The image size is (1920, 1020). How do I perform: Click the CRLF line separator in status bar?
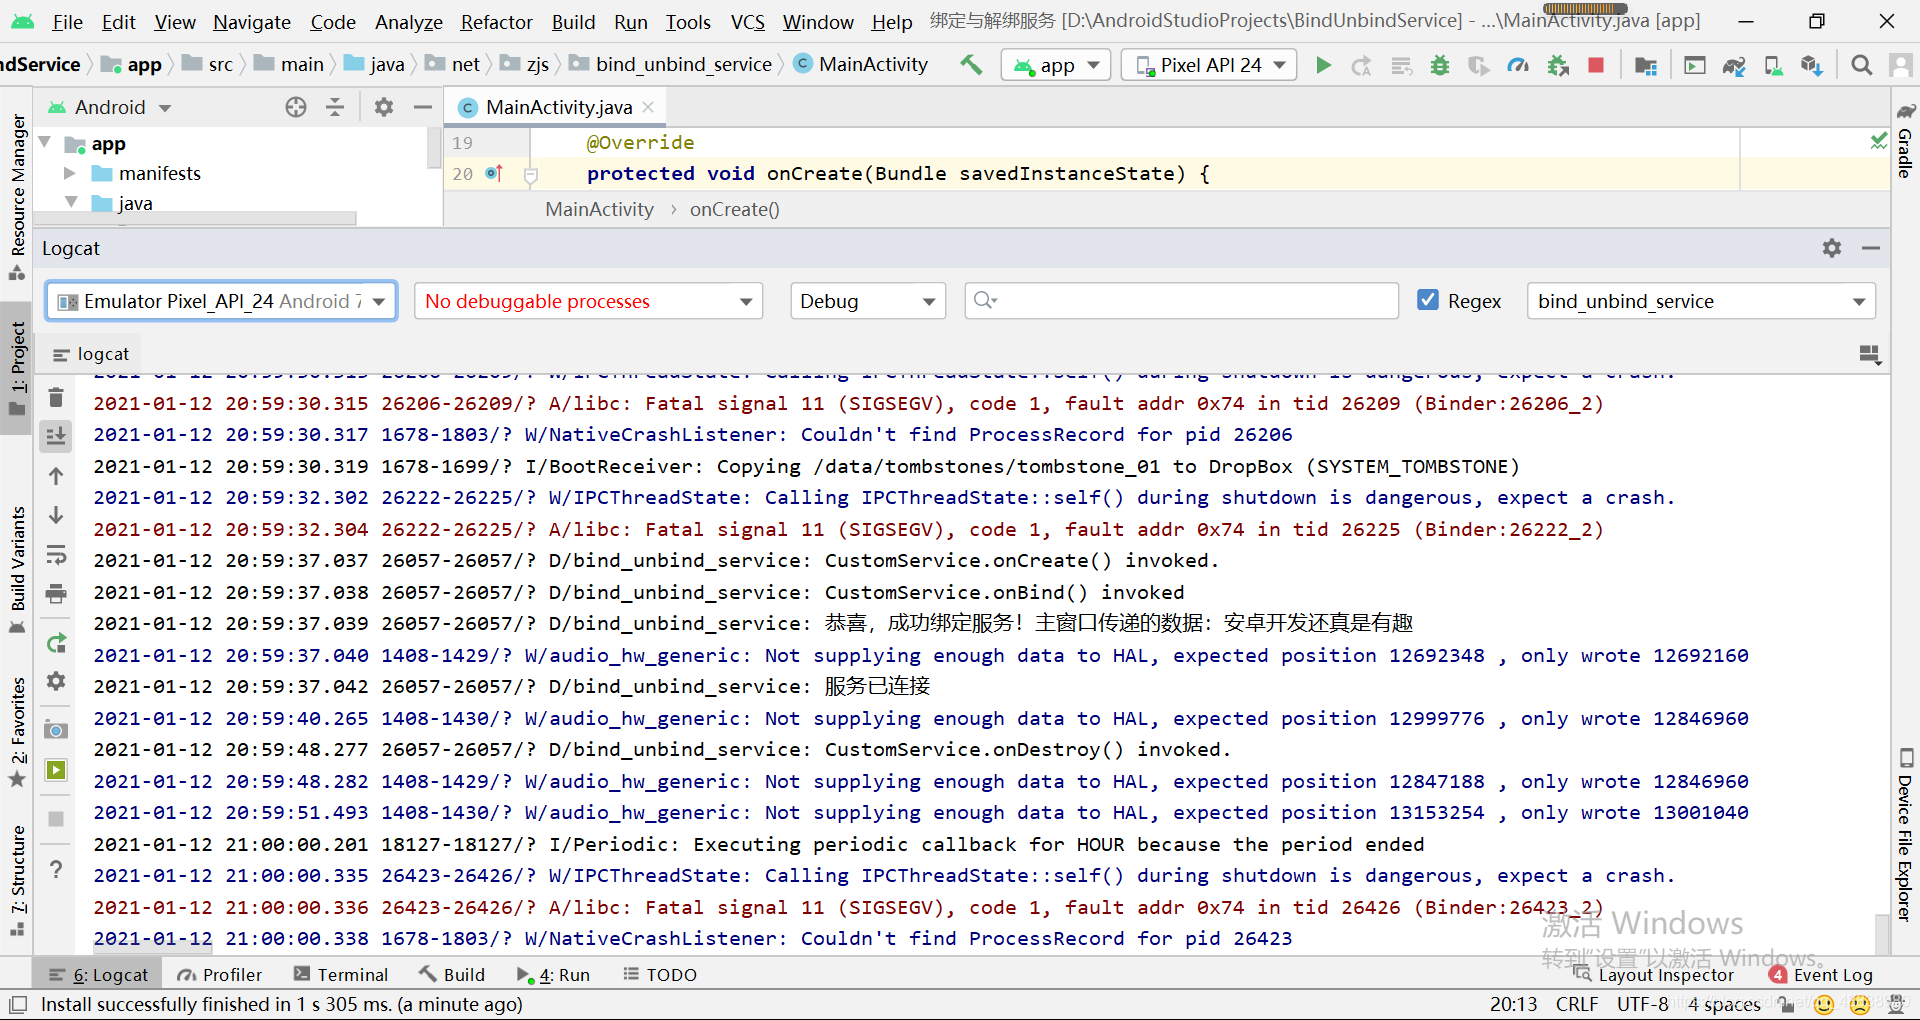click(x=1577, y=1004)
